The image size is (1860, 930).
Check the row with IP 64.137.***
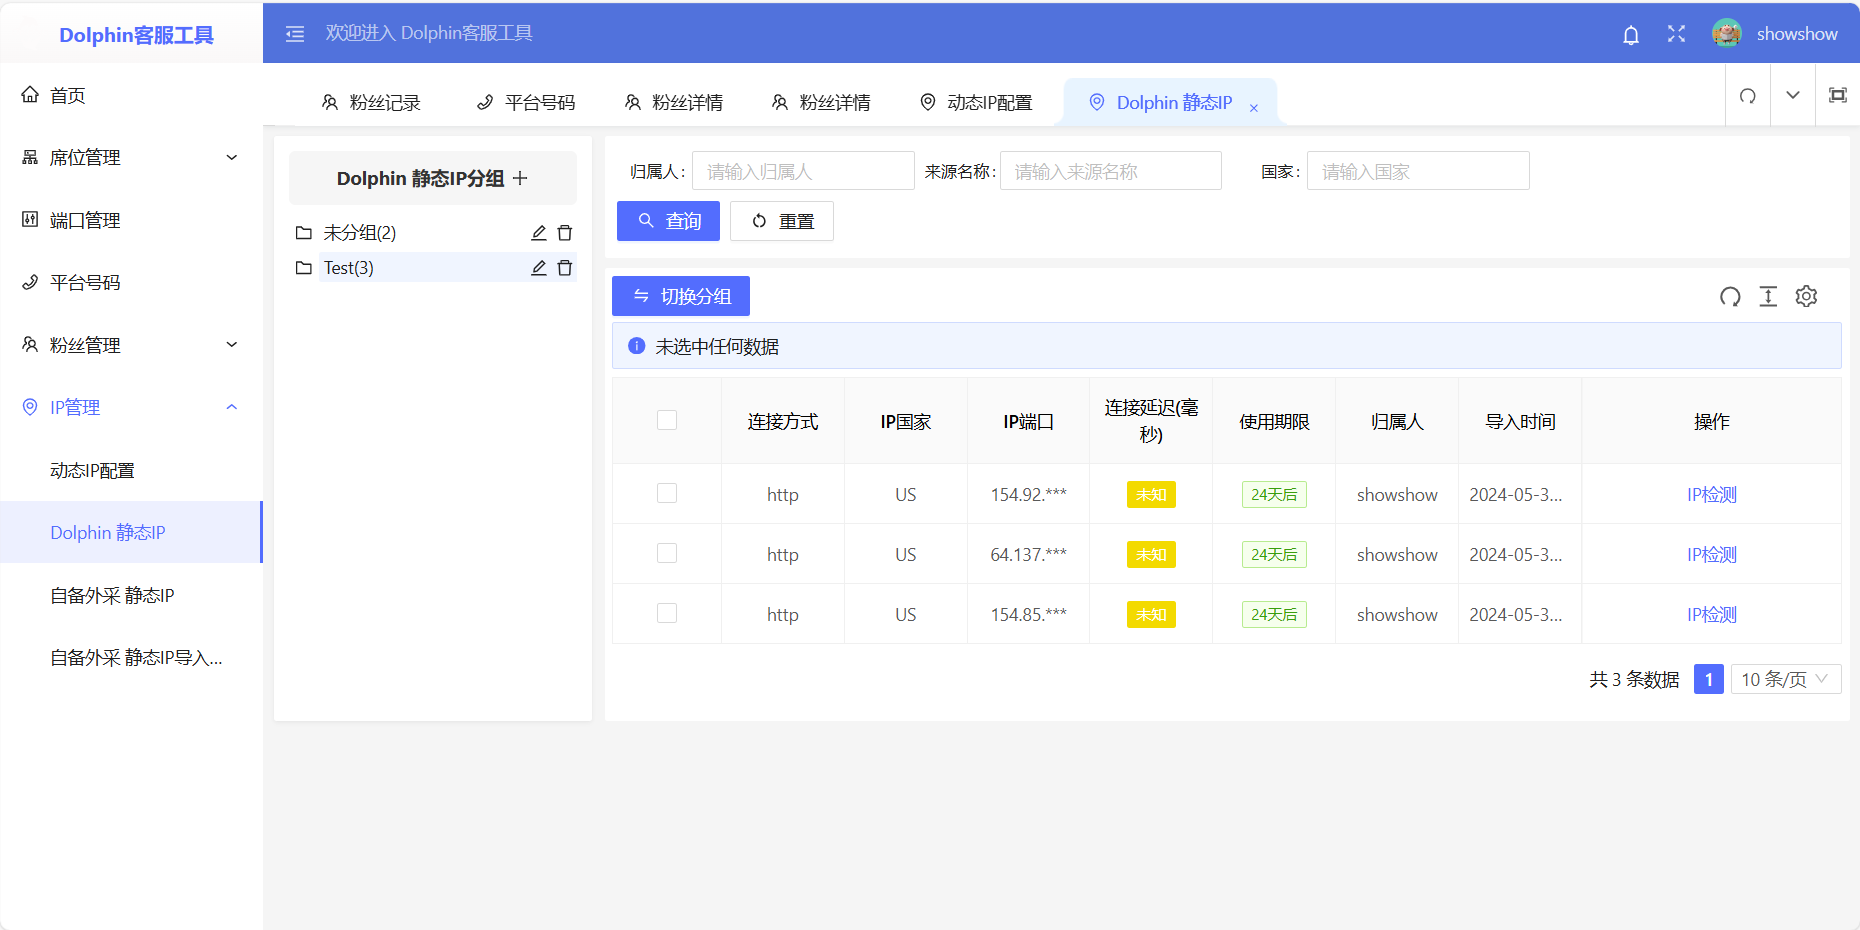(667, 554)
